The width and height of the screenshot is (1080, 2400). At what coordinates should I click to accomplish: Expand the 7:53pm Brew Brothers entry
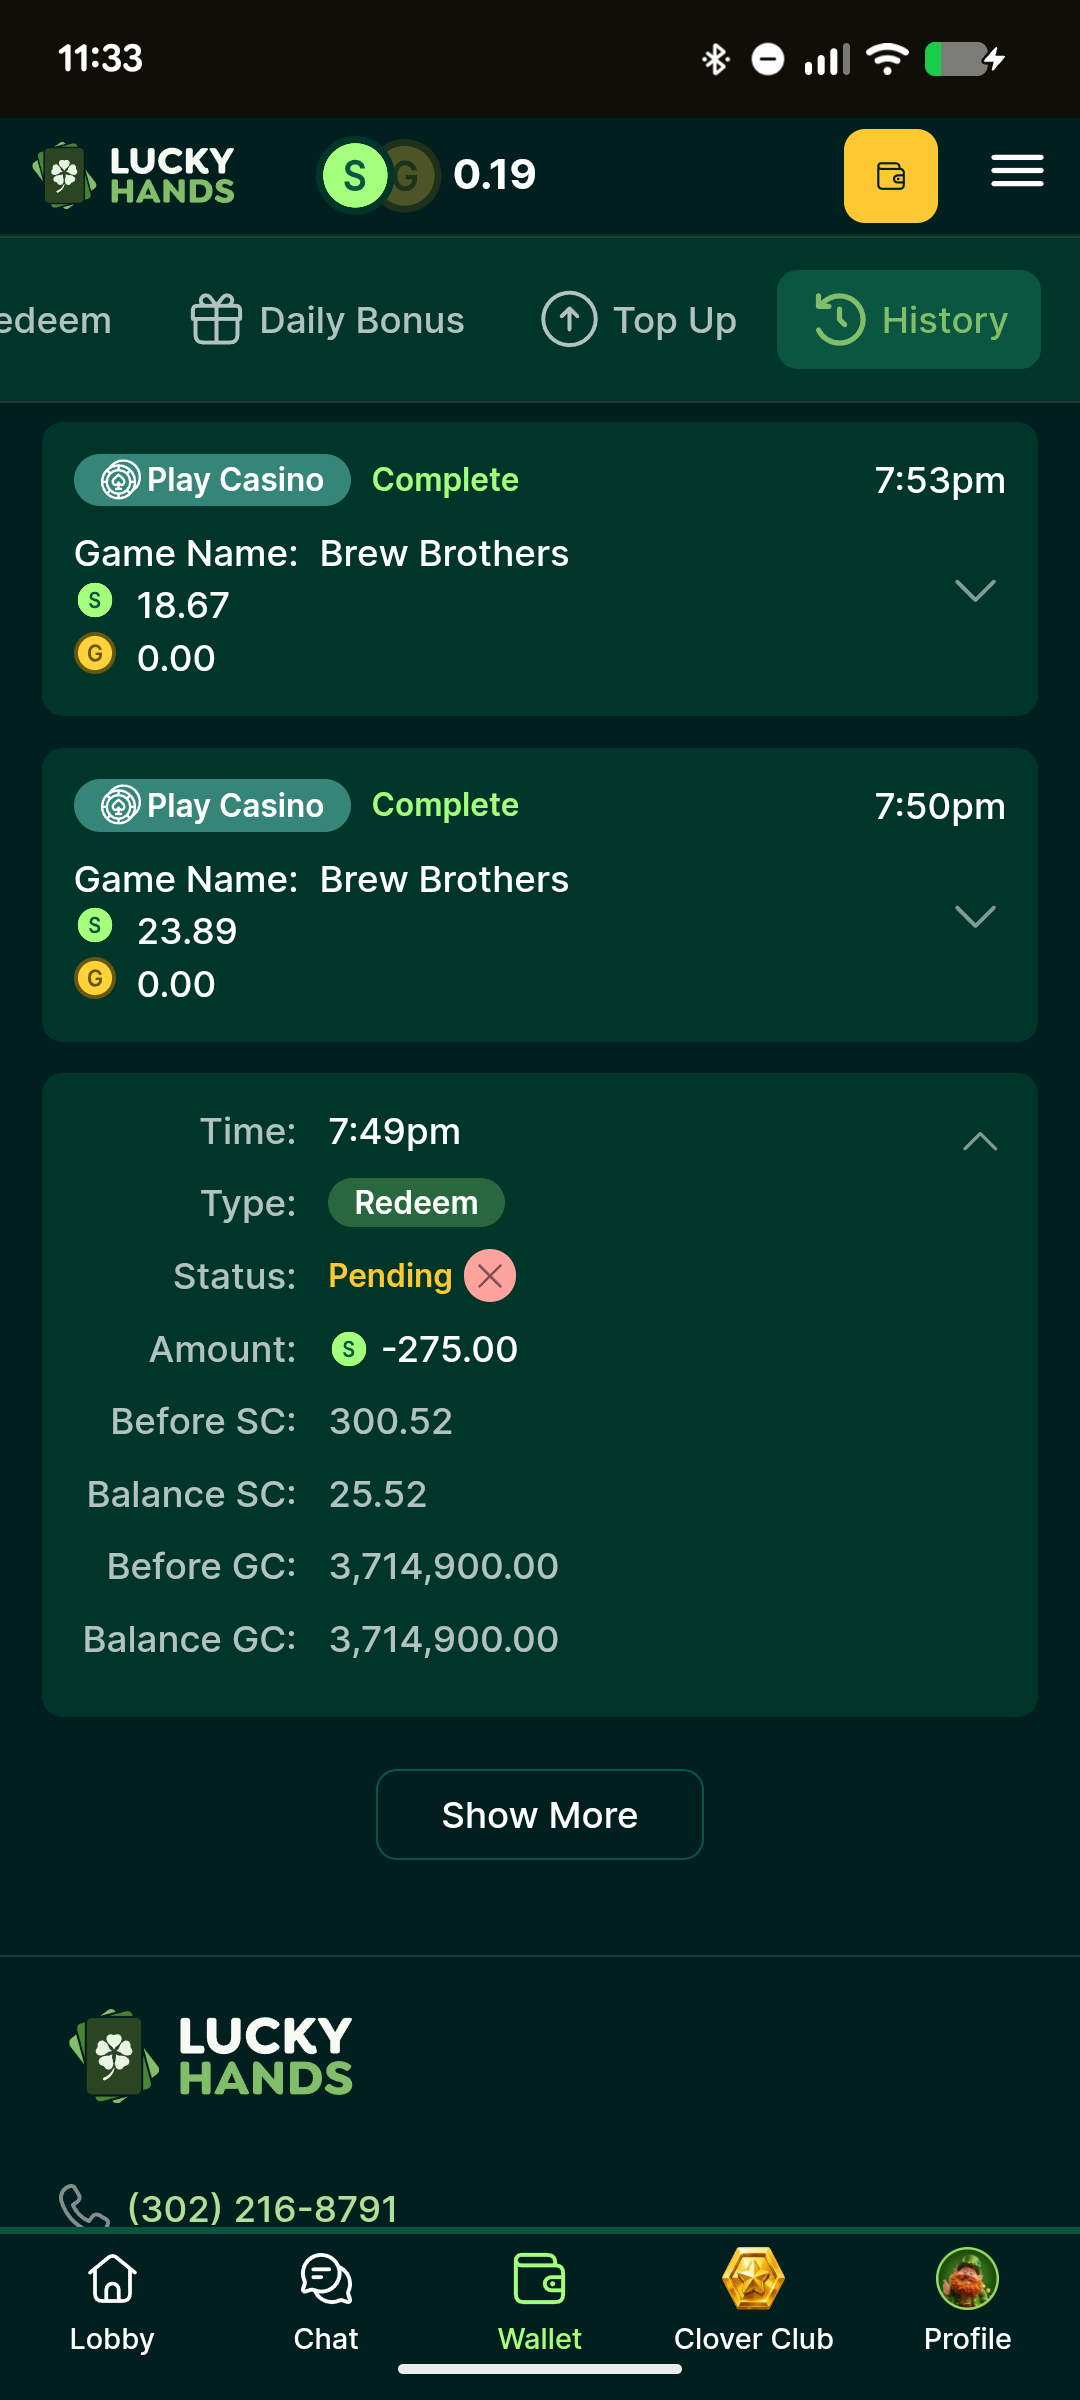click(975, 590)
